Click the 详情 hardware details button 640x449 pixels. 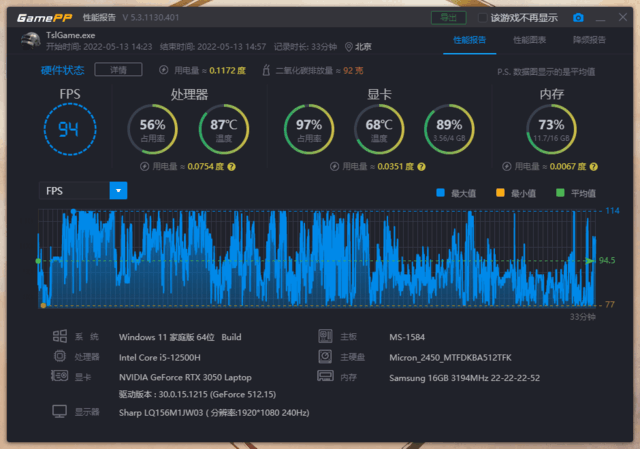117,70
